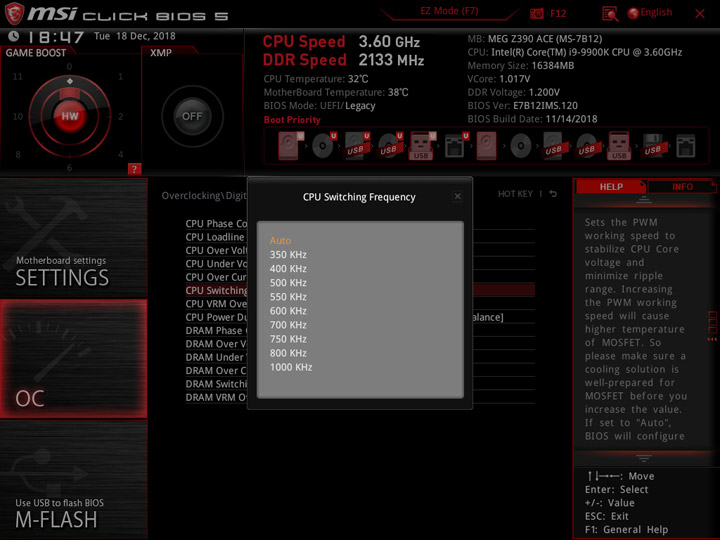Open M-FLASH USB BIOS flashing
Screen dimensions: 720x540
tap(73, 480)
